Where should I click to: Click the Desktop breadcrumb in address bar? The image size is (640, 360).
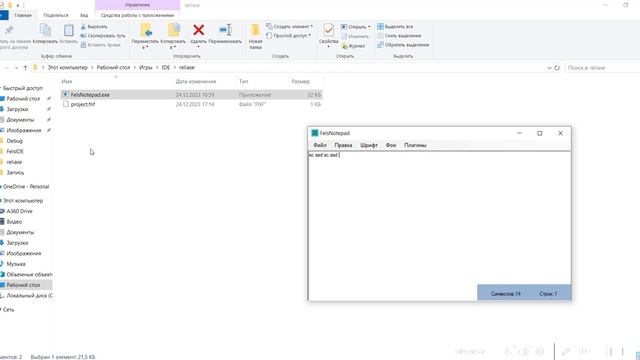click(113, 67)
